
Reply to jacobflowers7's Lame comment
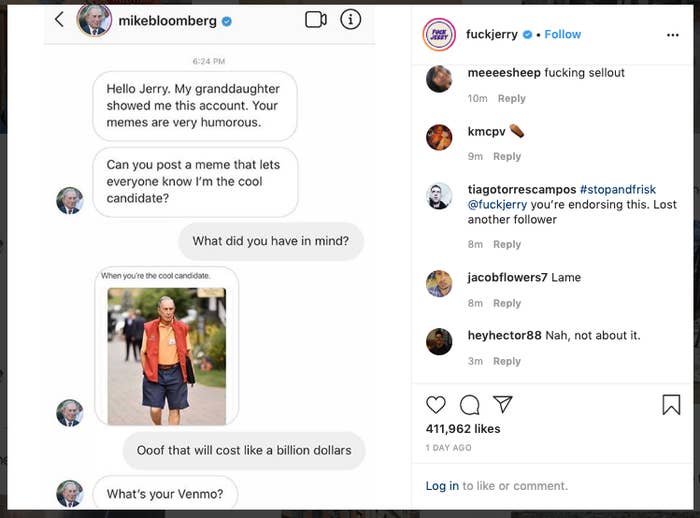[507, 303]
